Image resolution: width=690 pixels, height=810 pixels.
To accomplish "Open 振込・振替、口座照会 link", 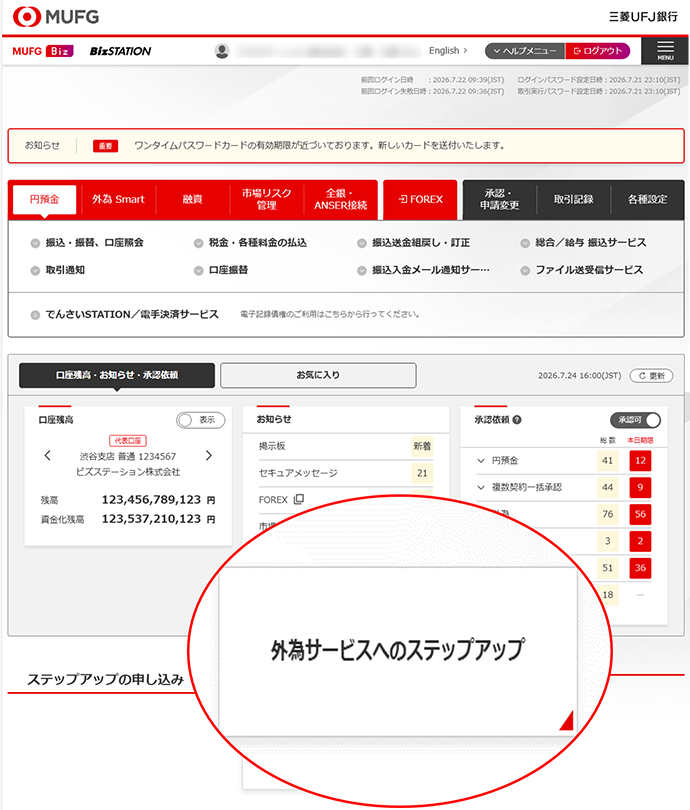I will point(94,242).
